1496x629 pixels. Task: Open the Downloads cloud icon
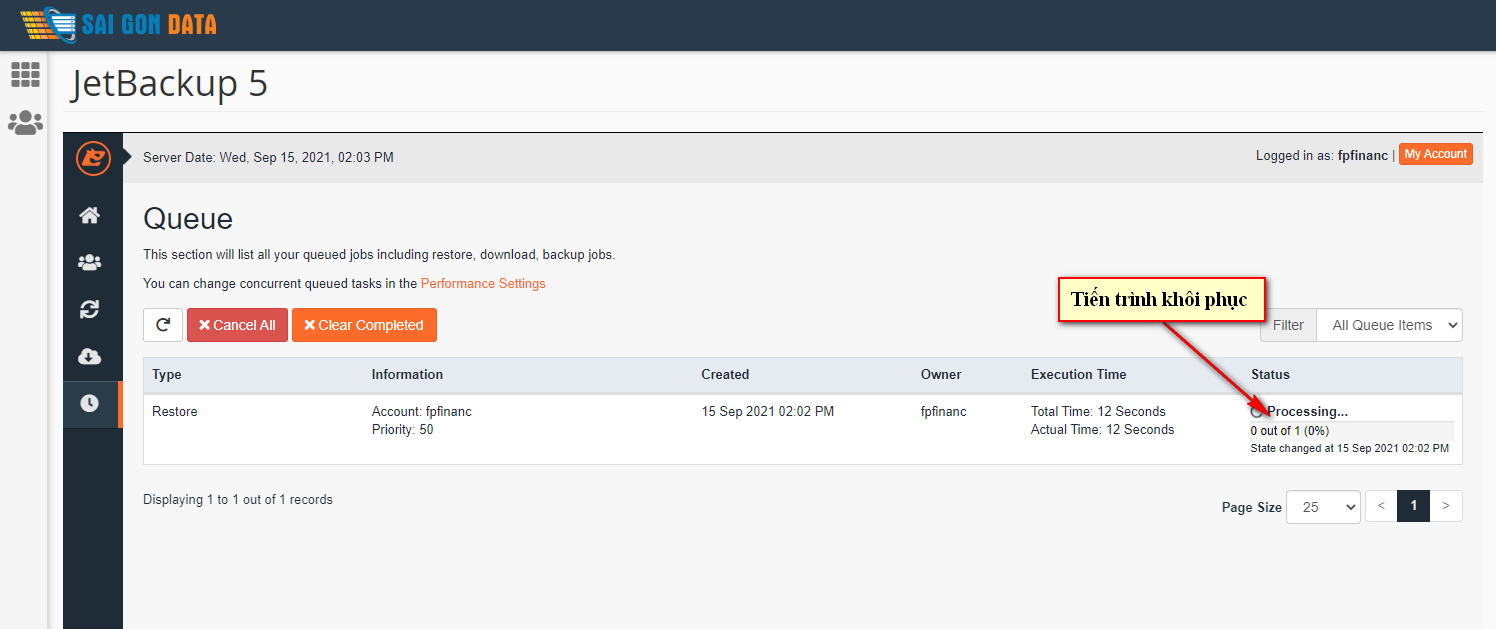(x=90, y=356)
